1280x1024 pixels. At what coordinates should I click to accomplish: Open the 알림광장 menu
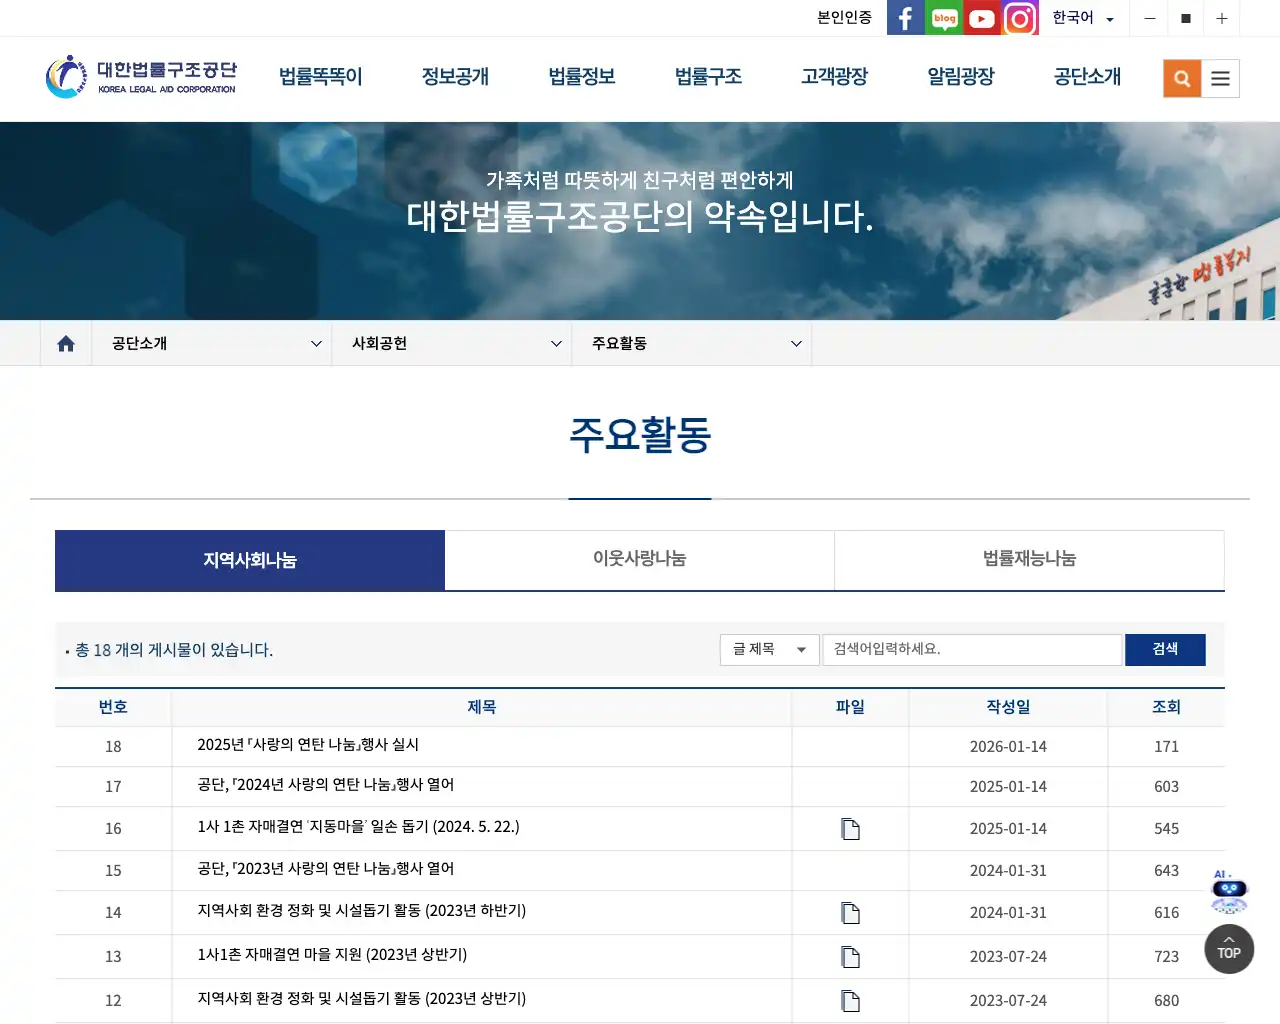point(961,77)
